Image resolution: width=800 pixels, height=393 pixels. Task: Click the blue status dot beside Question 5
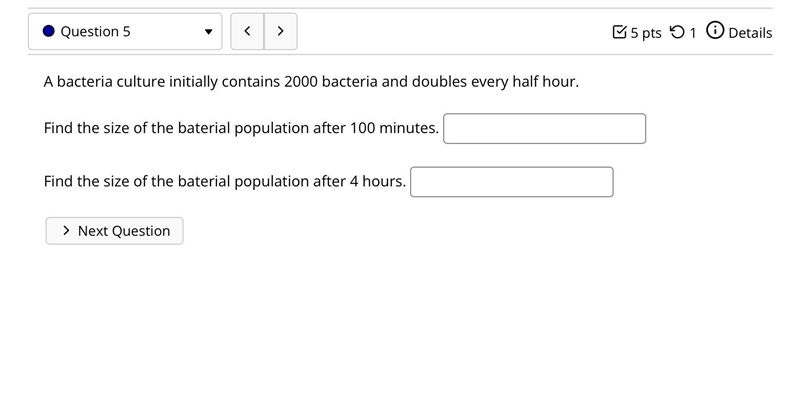tap(48, 31)
